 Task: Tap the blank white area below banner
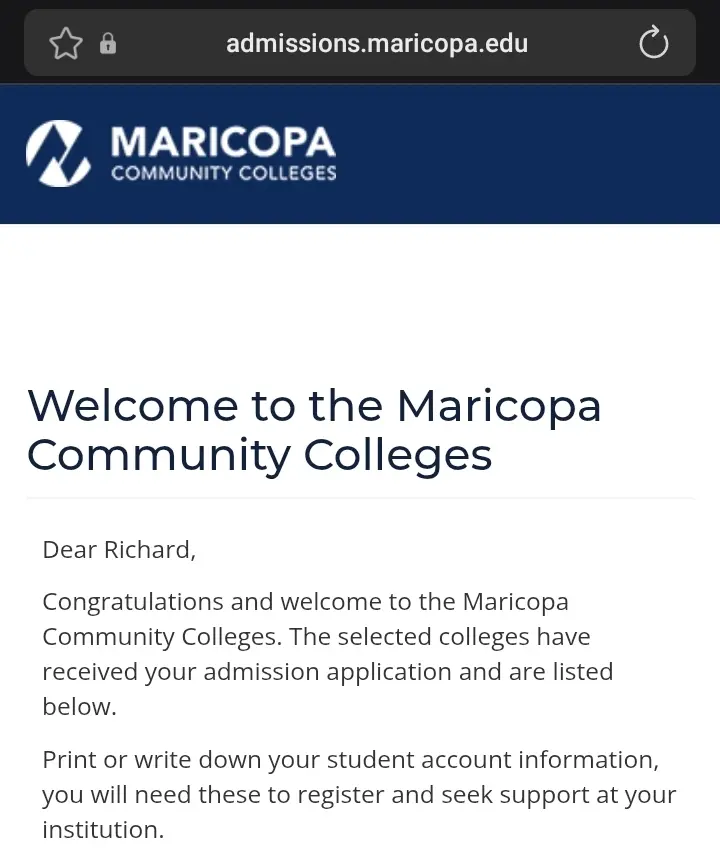click(x=360, y=301)
